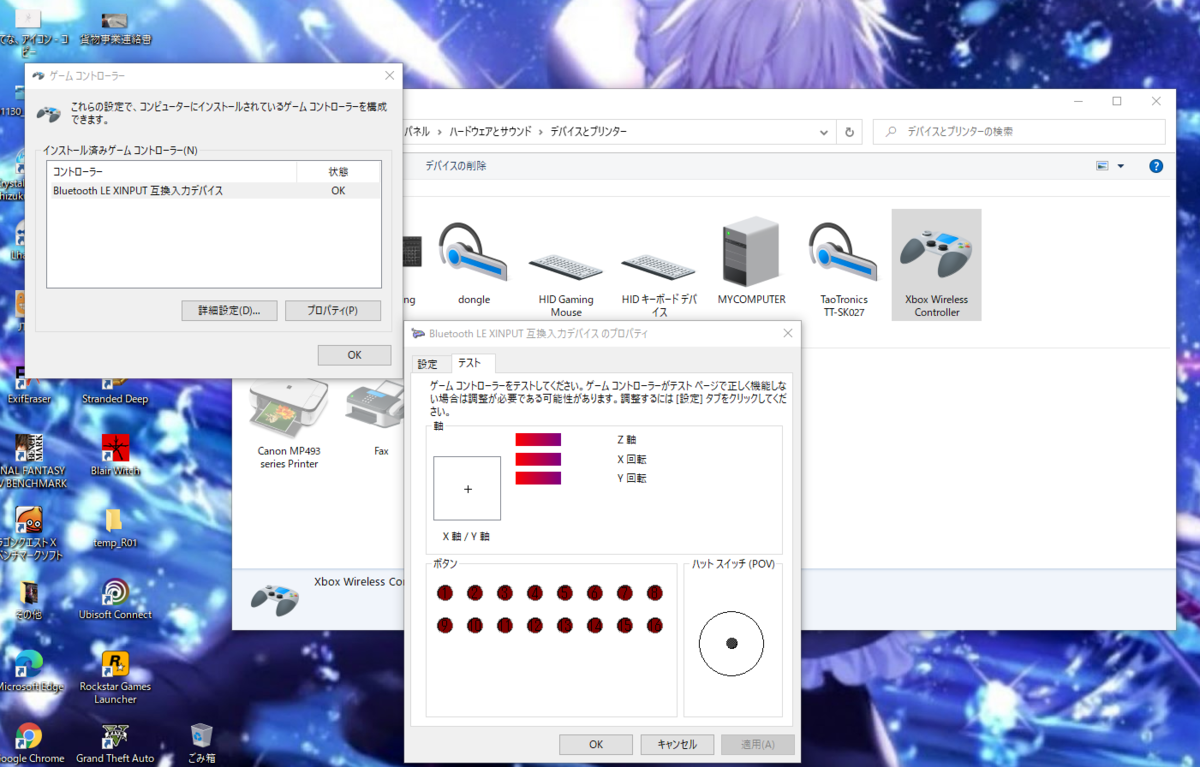Open the Google Chrome desktop shortcut
The width and height of the screenshot is (1200, 767).
pyautogui.click(x=30, y=743)
